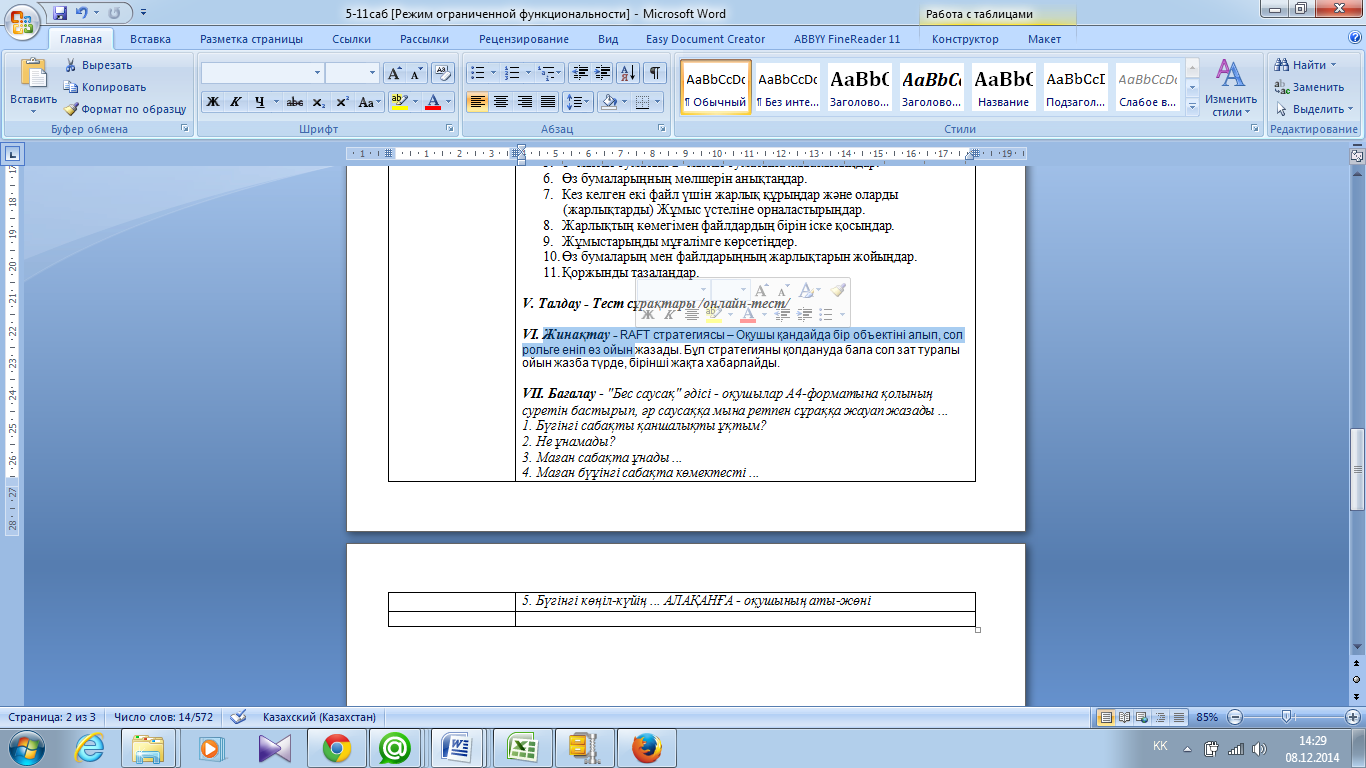Align text left
Image resolution: width=1366 pixels, height=768 pixels.
tap(478, 102)
